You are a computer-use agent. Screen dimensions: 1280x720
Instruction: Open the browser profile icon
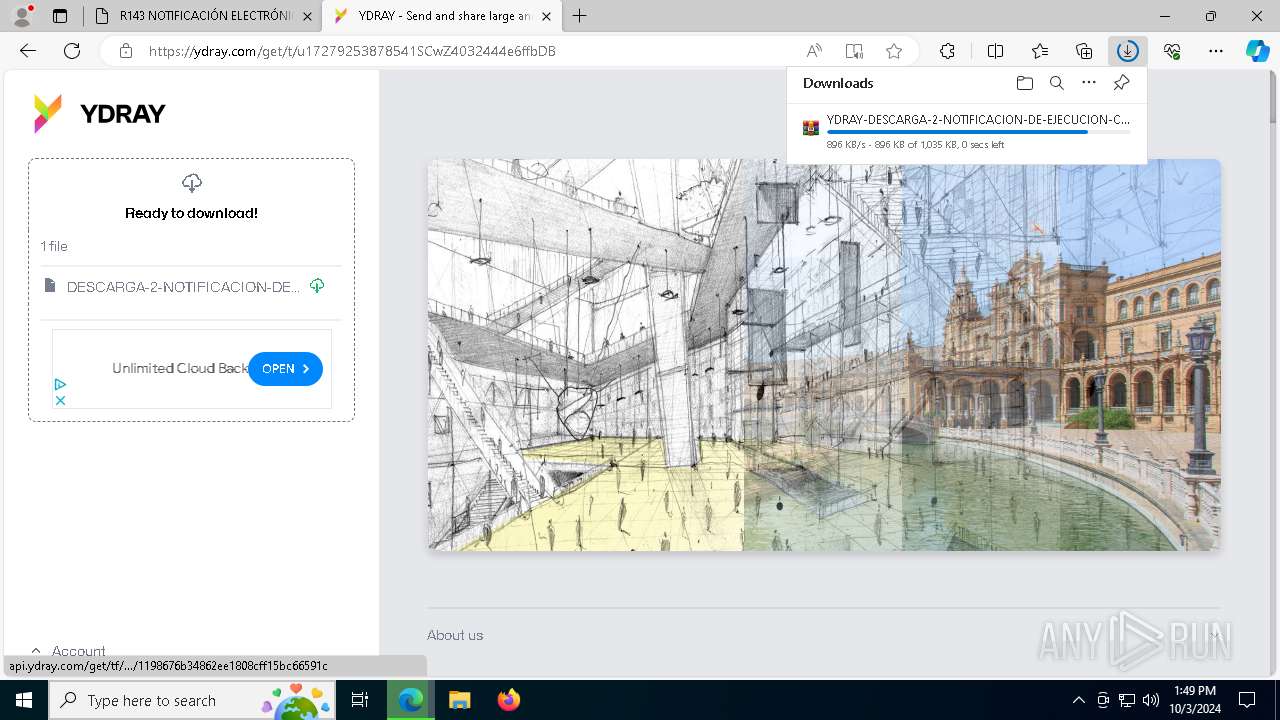[22, 16]
